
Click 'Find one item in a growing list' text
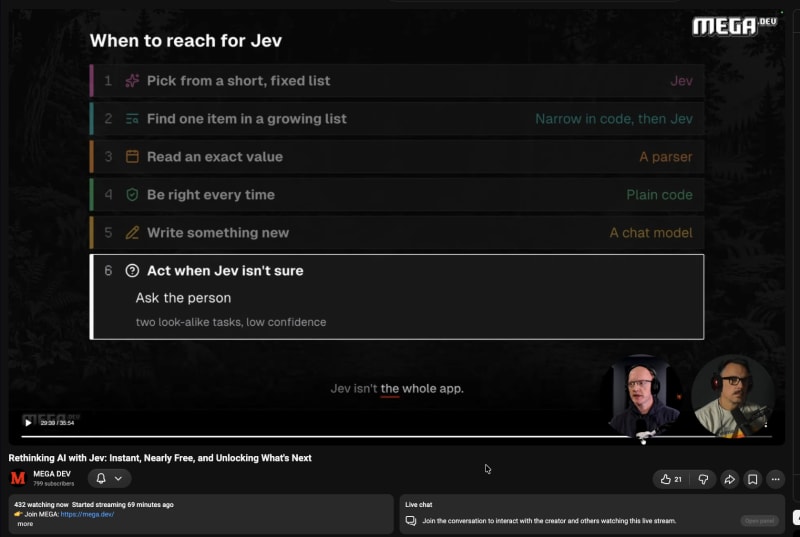click(x=247, y=119)
